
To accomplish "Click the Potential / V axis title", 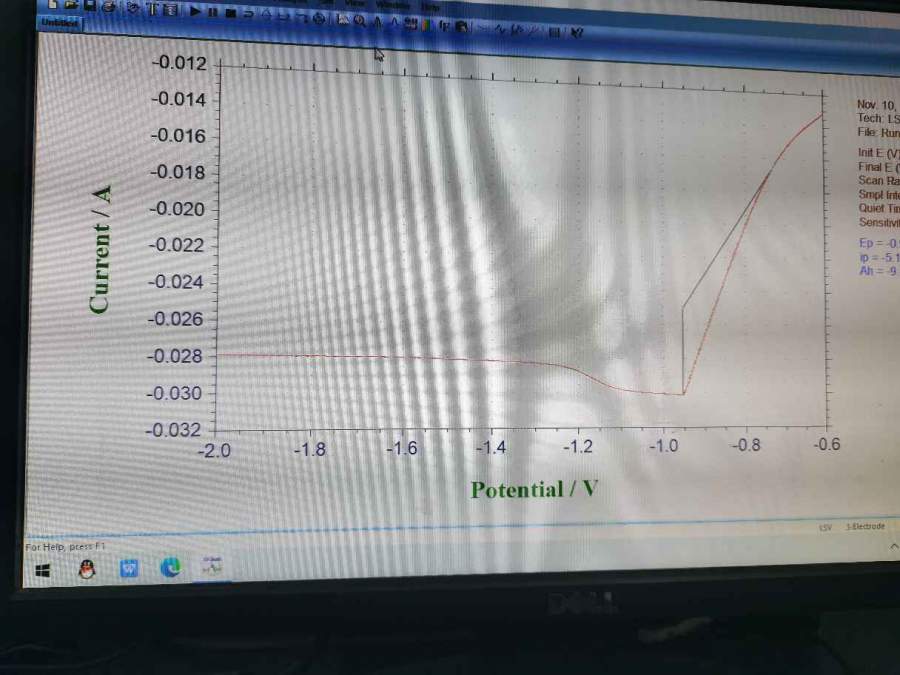I will [533, 489].
